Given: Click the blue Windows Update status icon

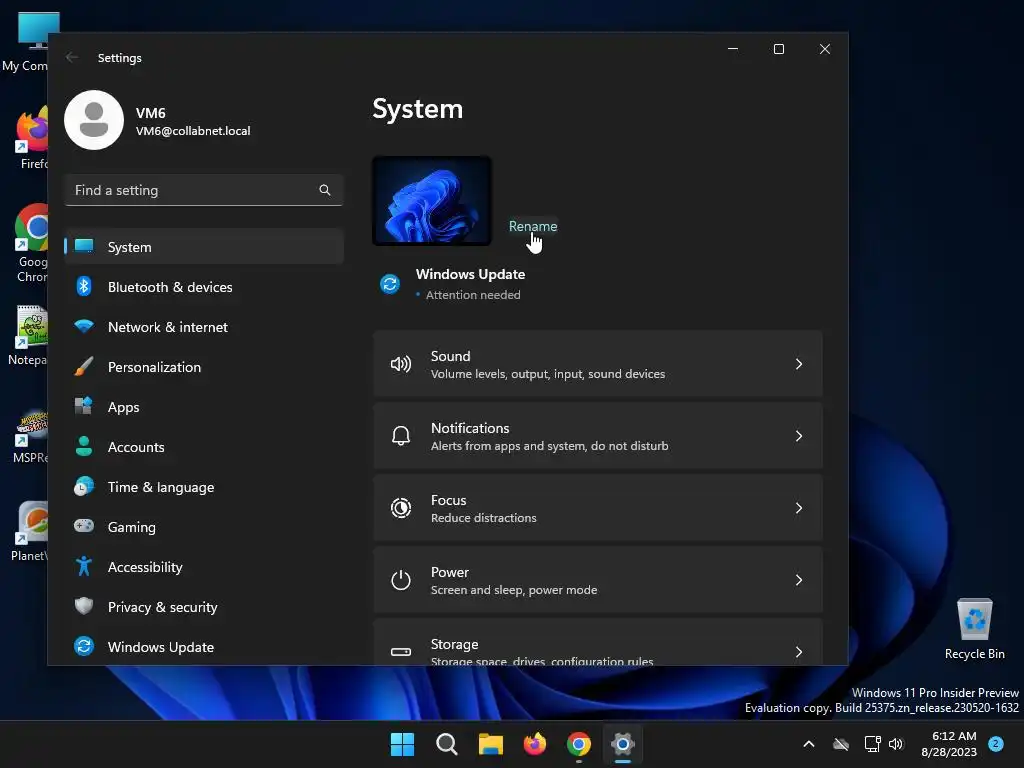Looking at the screenshot, I should [x=390, y=284].
